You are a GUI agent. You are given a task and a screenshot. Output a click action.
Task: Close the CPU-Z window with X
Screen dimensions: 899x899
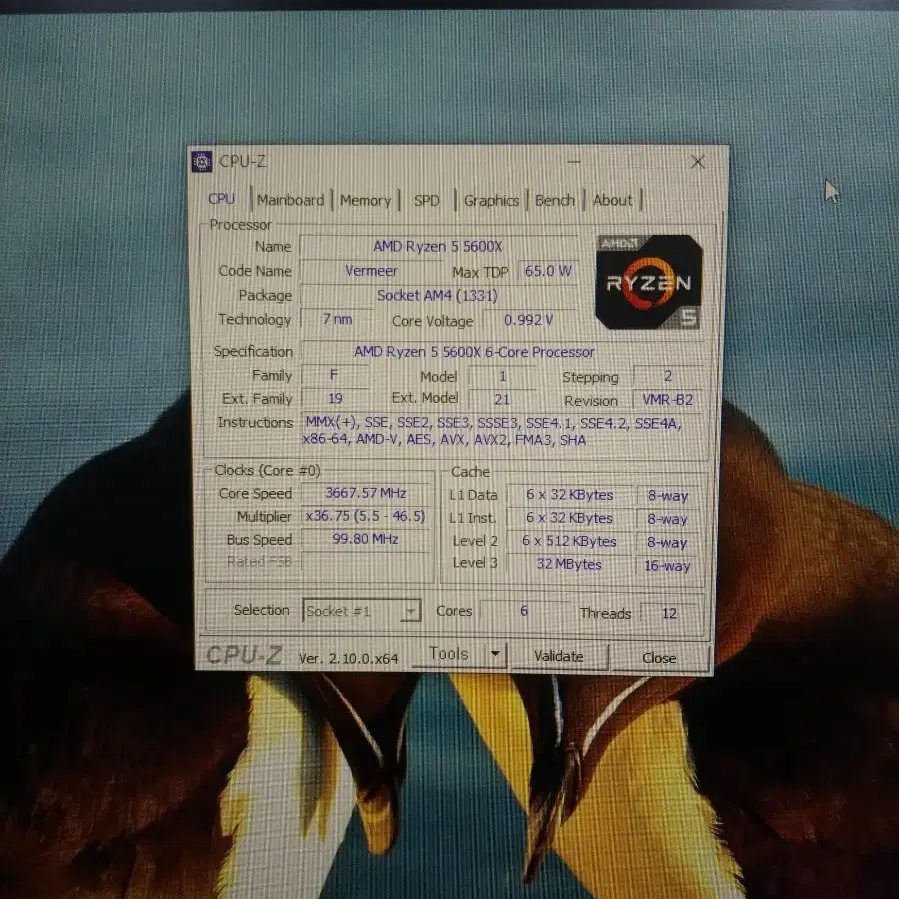click(x=697, y=162)
